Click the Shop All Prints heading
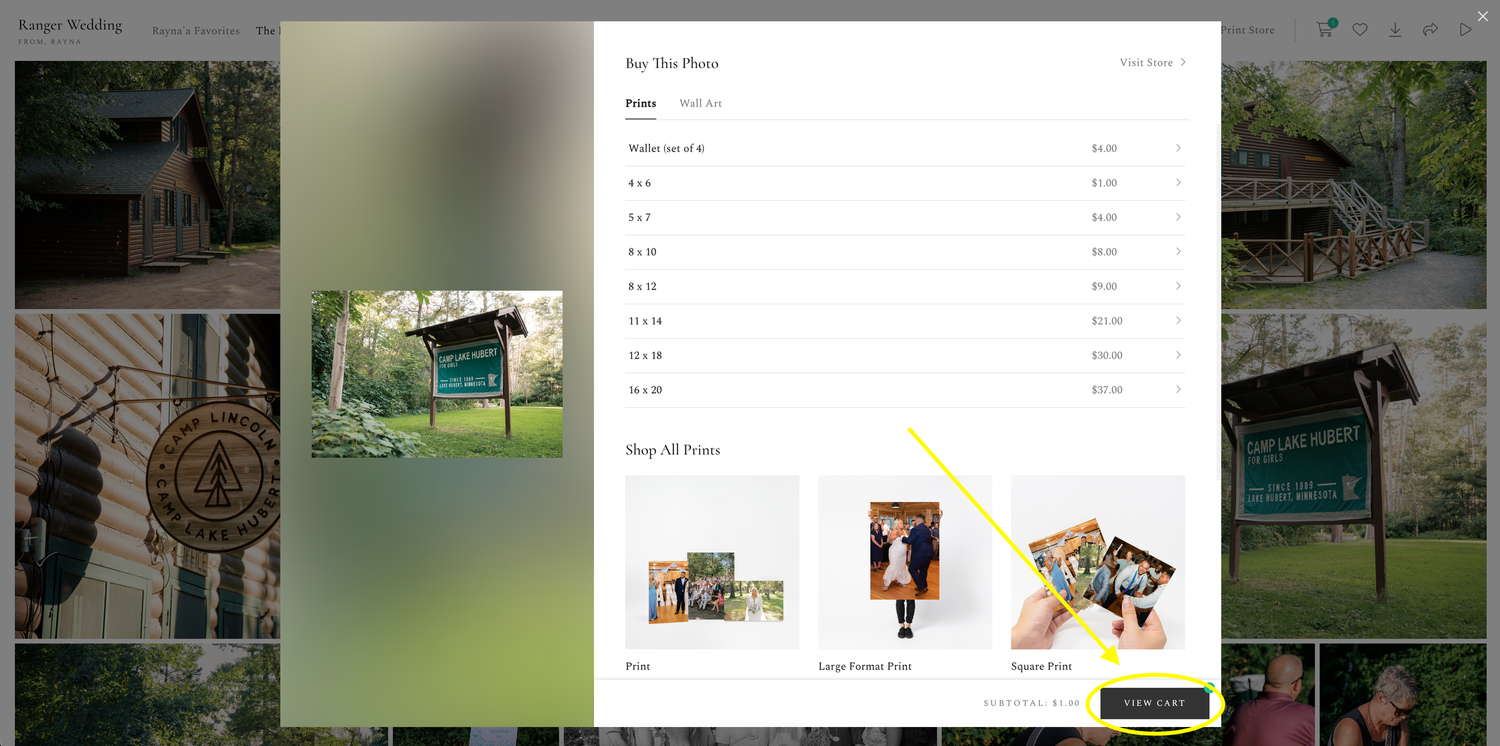Viewport: 1500px width, 746px height. 673,450
